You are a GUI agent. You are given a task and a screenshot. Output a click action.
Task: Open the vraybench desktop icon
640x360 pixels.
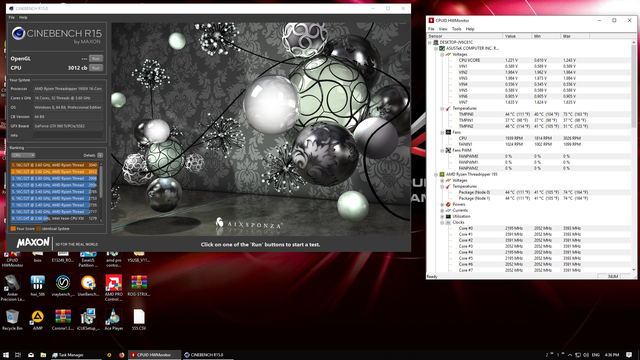63,285
